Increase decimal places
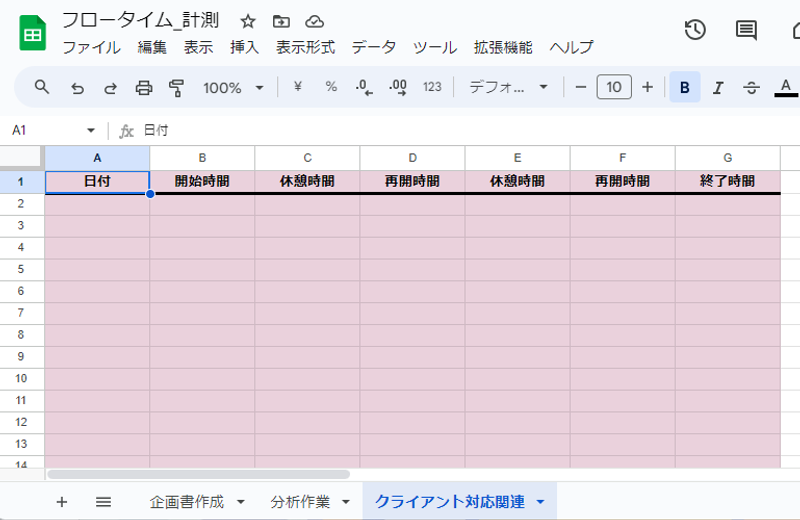The image size is (800, 520). [397, 87]
